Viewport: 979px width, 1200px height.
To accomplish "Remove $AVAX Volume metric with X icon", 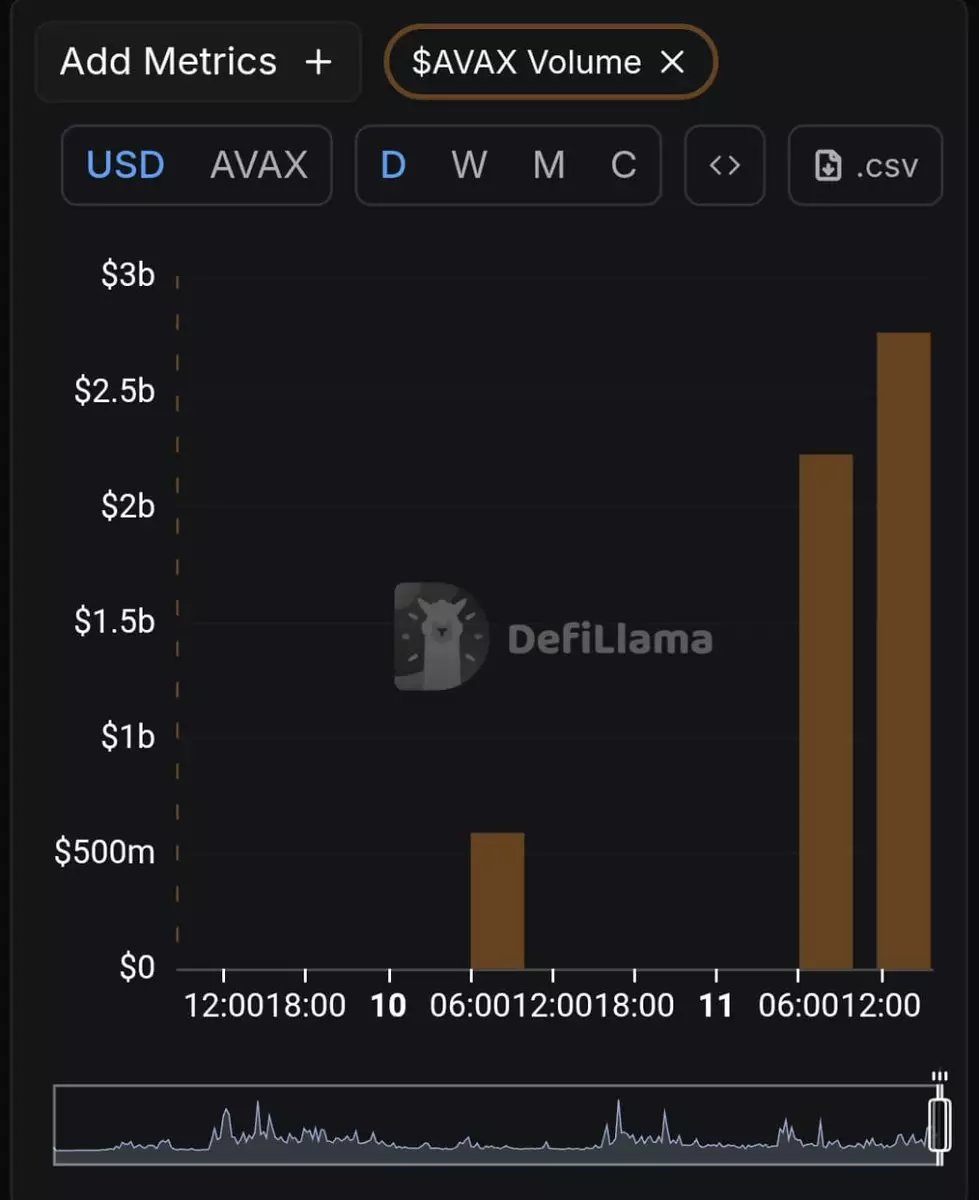I will click(673, 62).
